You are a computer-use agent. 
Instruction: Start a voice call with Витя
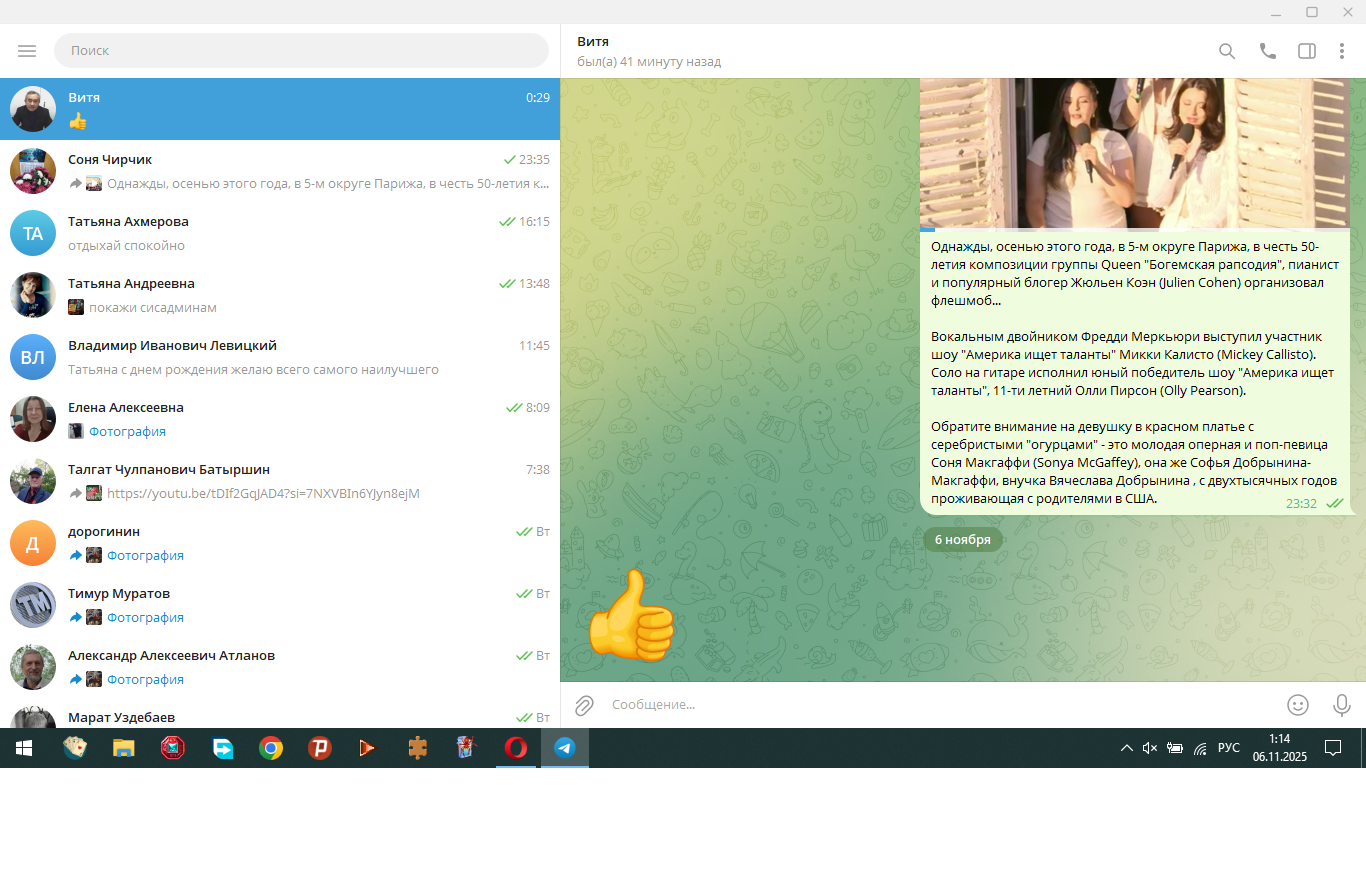click(x=1267, y=51)
